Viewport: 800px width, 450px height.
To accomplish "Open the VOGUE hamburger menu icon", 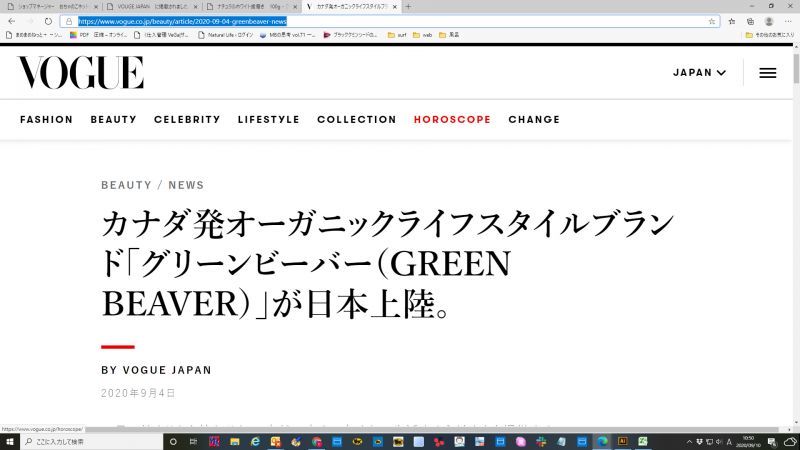I will [767, 72].
